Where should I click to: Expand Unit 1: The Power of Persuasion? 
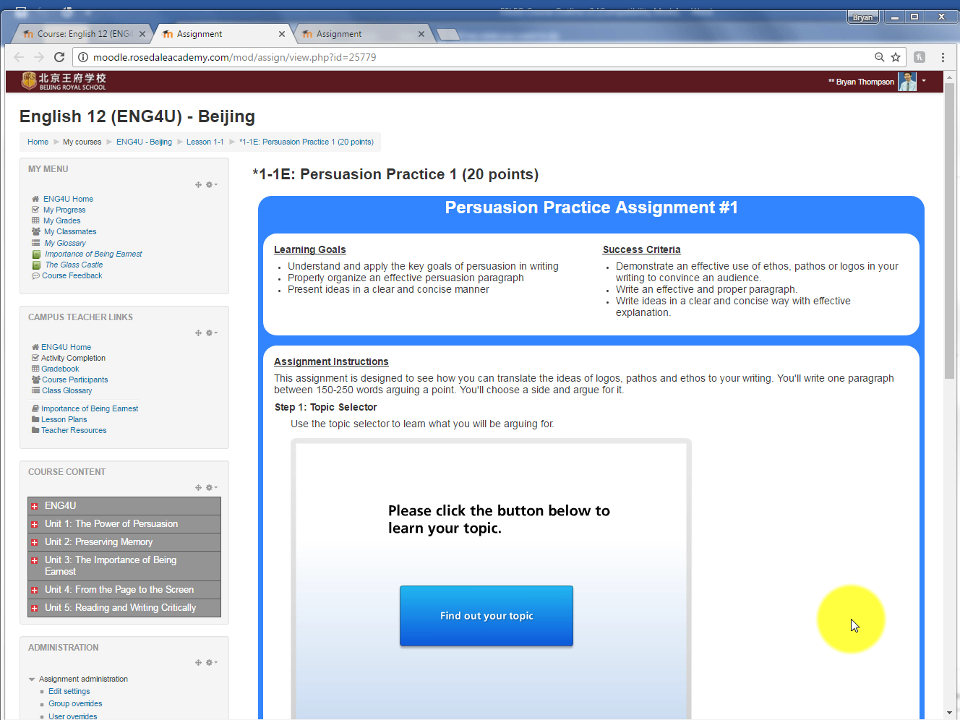[34, 525]
